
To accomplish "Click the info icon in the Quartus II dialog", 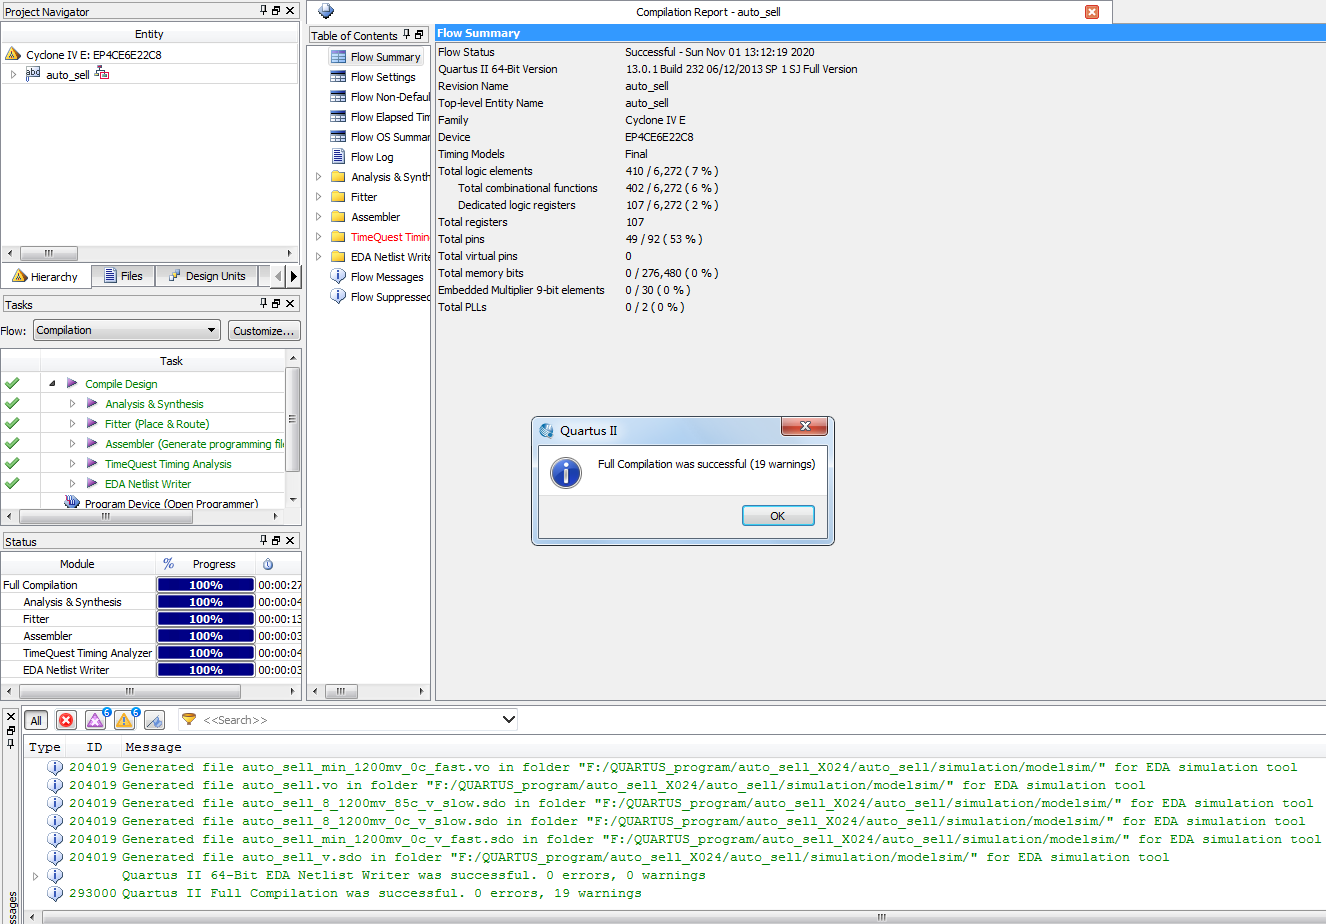I will coord(566,473).
